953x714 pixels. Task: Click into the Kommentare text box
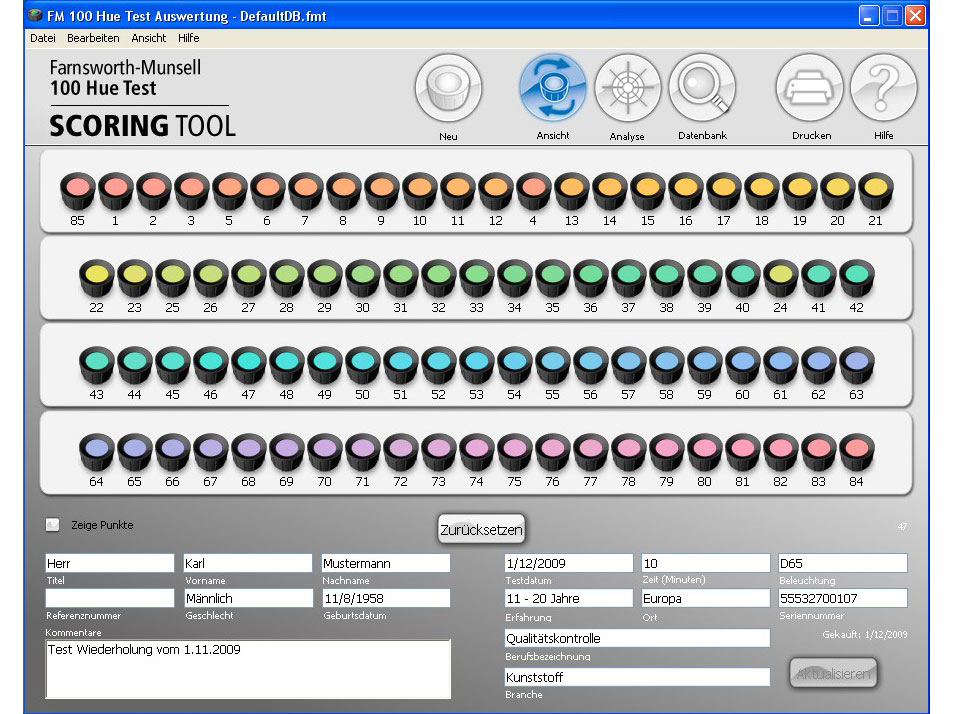coord(248,668)
